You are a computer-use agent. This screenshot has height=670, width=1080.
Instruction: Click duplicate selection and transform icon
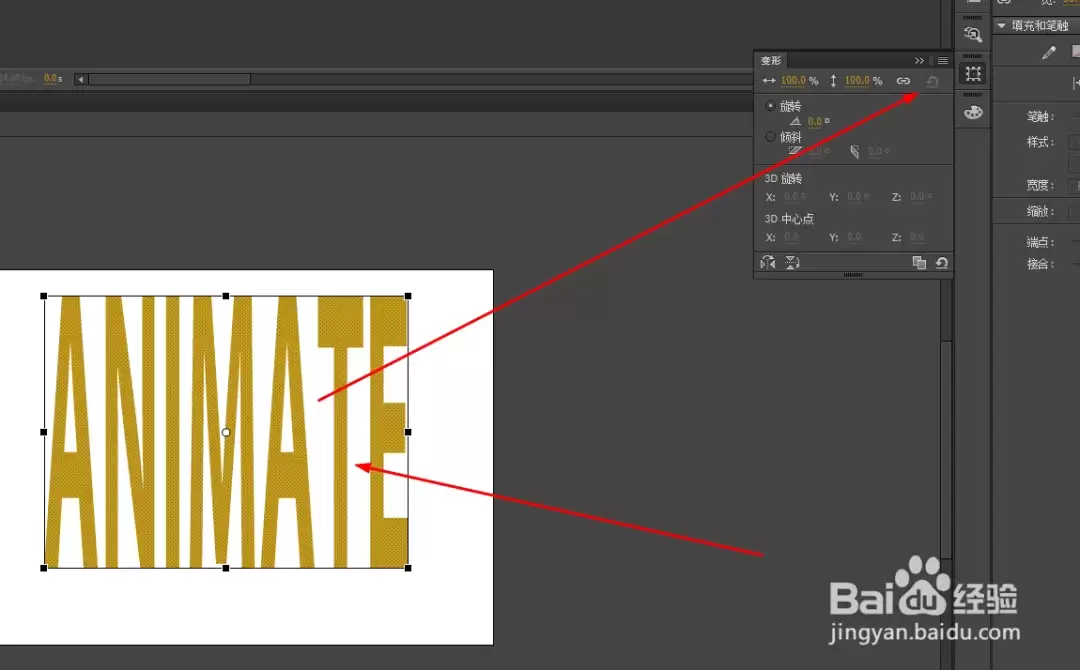[x=919, y=262]
